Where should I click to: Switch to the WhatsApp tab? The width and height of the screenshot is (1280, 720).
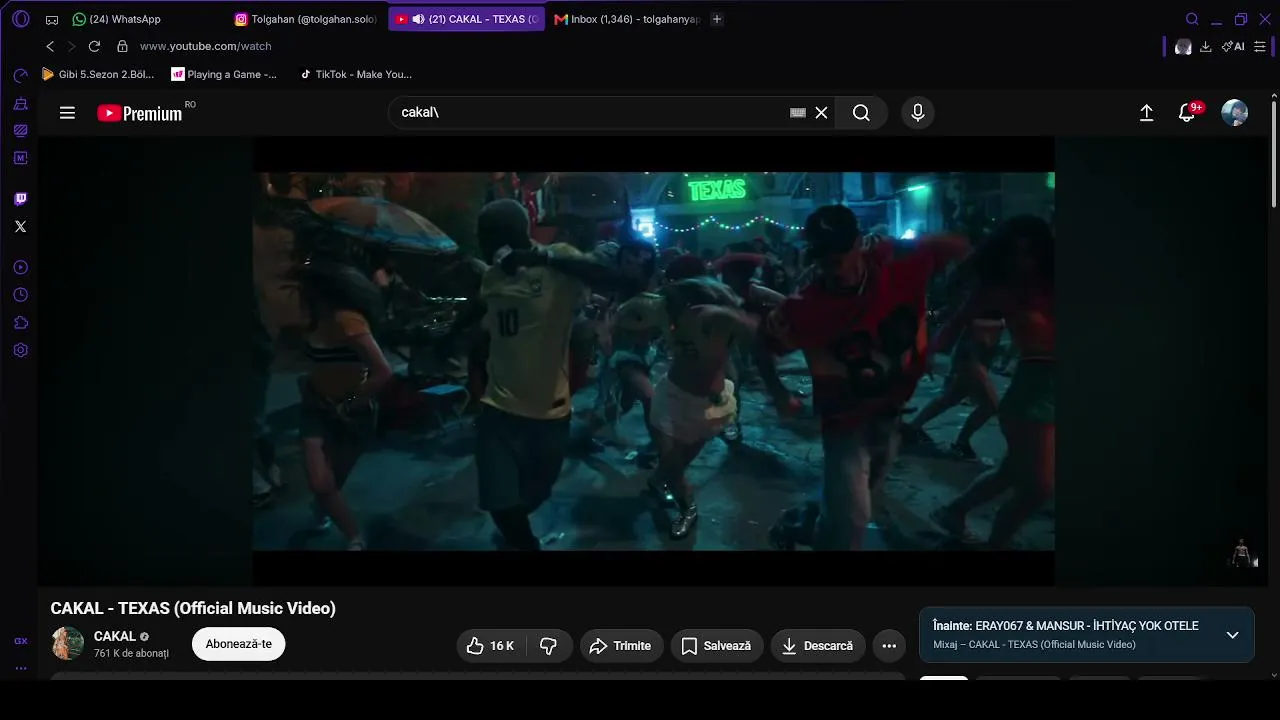point(117,19)
